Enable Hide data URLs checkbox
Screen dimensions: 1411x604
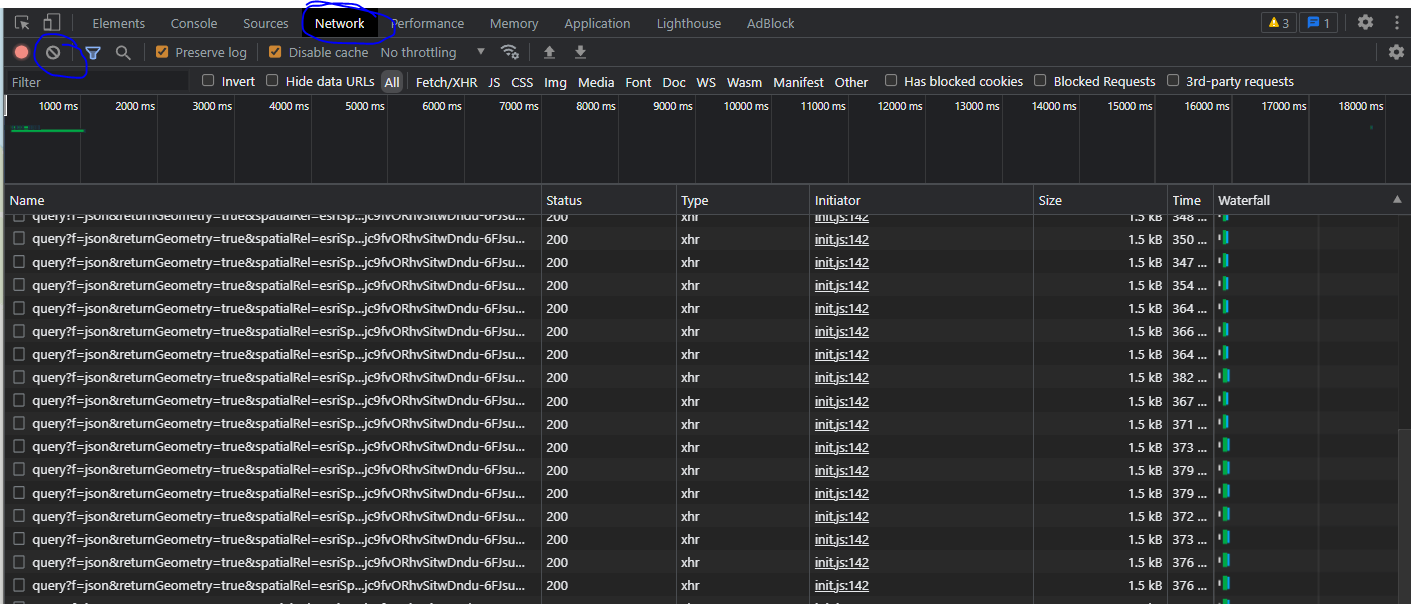click(x=272, y=81)
